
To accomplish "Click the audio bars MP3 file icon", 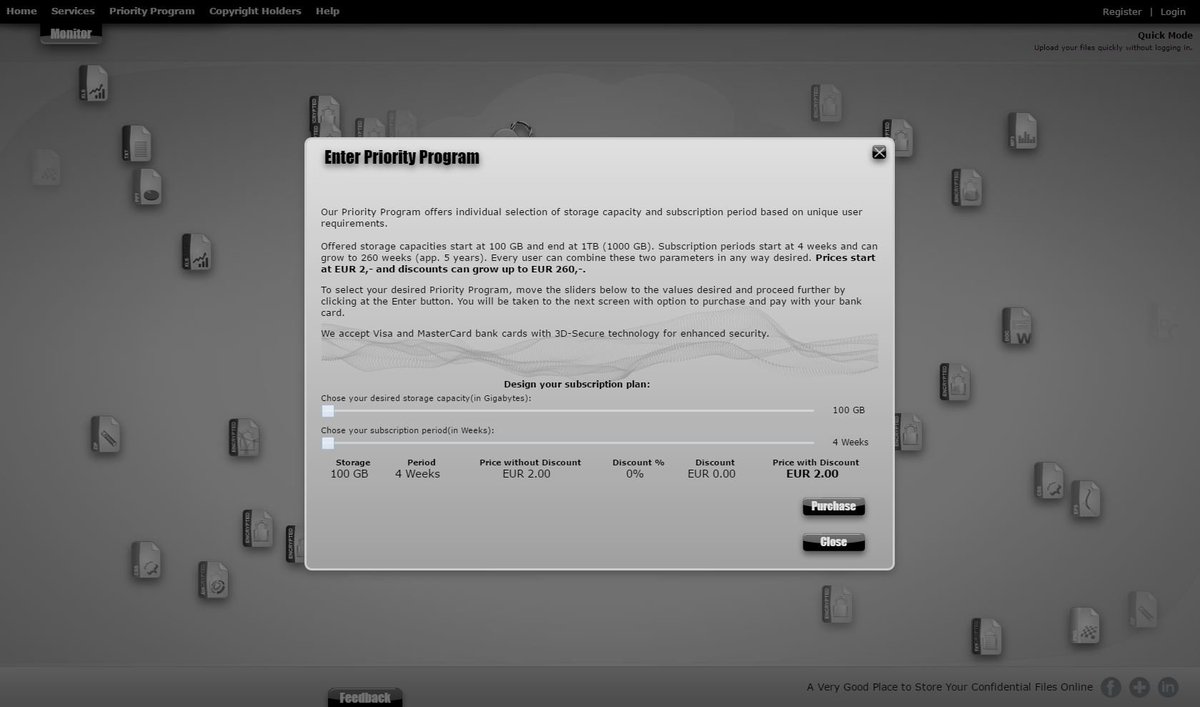I will pos(1023,130).
